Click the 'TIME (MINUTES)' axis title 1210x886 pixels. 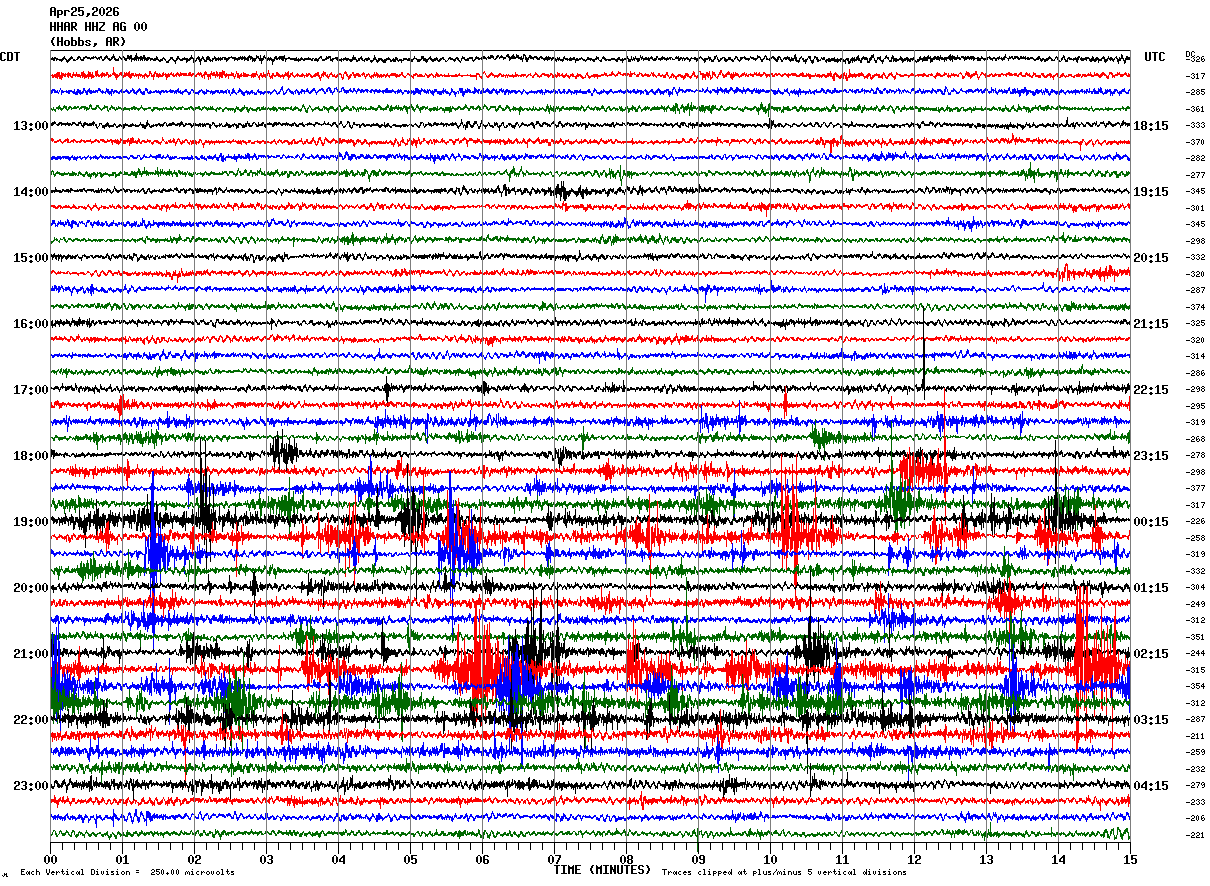(602, 870)
